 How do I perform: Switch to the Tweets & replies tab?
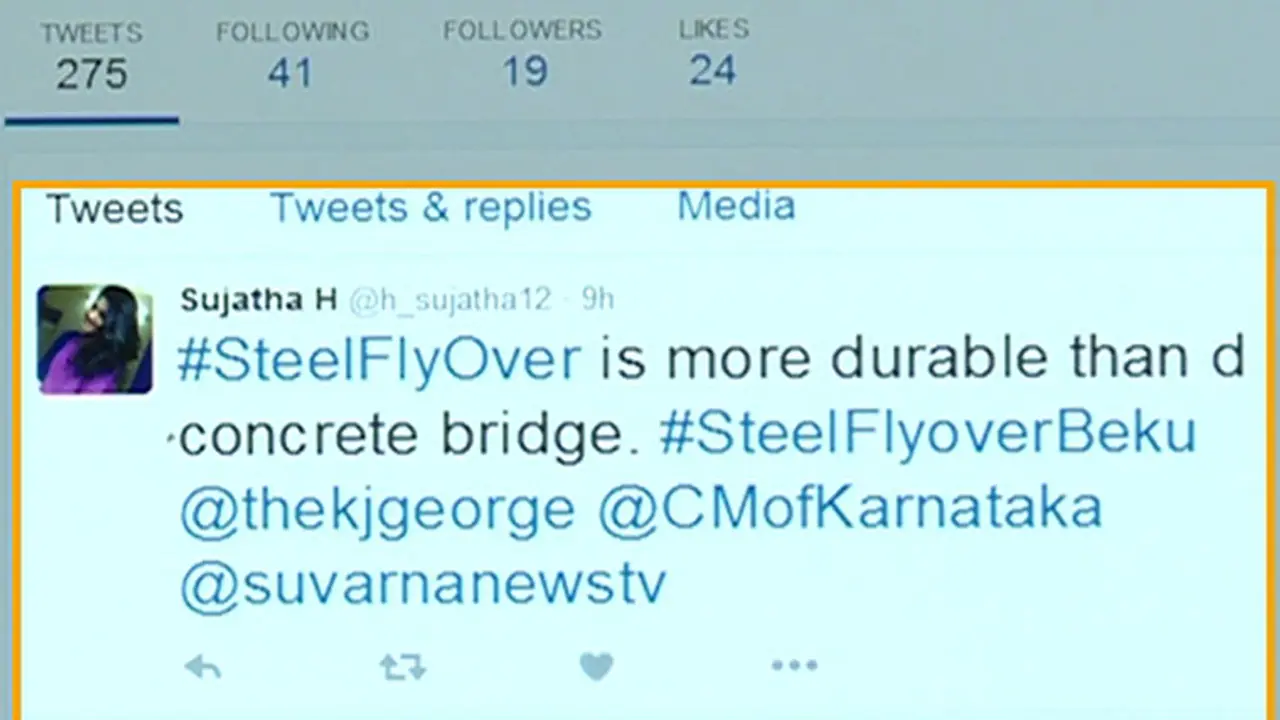coord(431,207)
